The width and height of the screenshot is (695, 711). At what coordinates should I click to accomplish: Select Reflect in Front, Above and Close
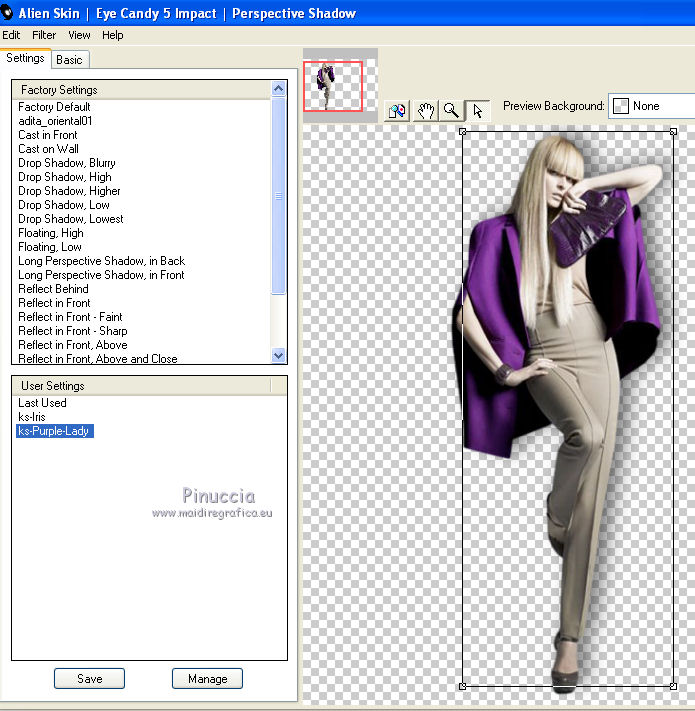pos(98,358)
